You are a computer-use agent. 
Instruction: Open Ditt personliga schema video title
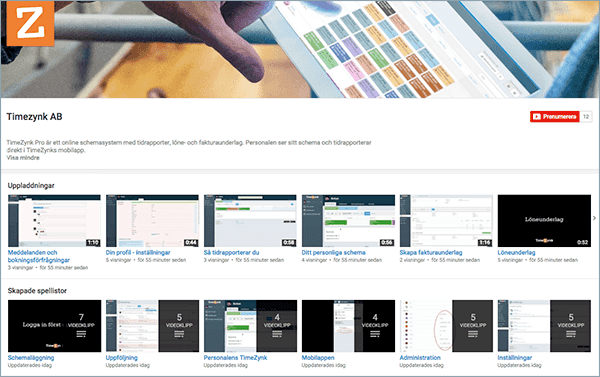click(334, 253)
